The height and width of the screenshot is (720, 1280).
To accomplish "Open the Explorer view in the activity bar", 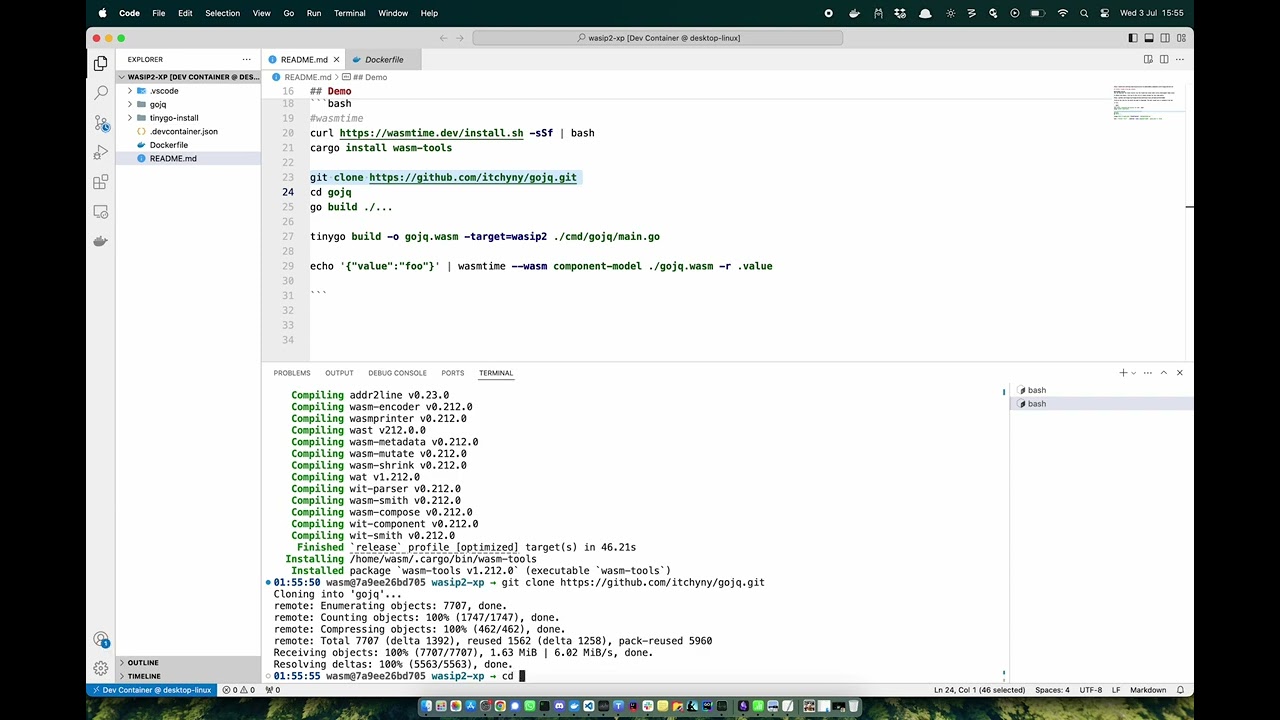I will (101, 63).
